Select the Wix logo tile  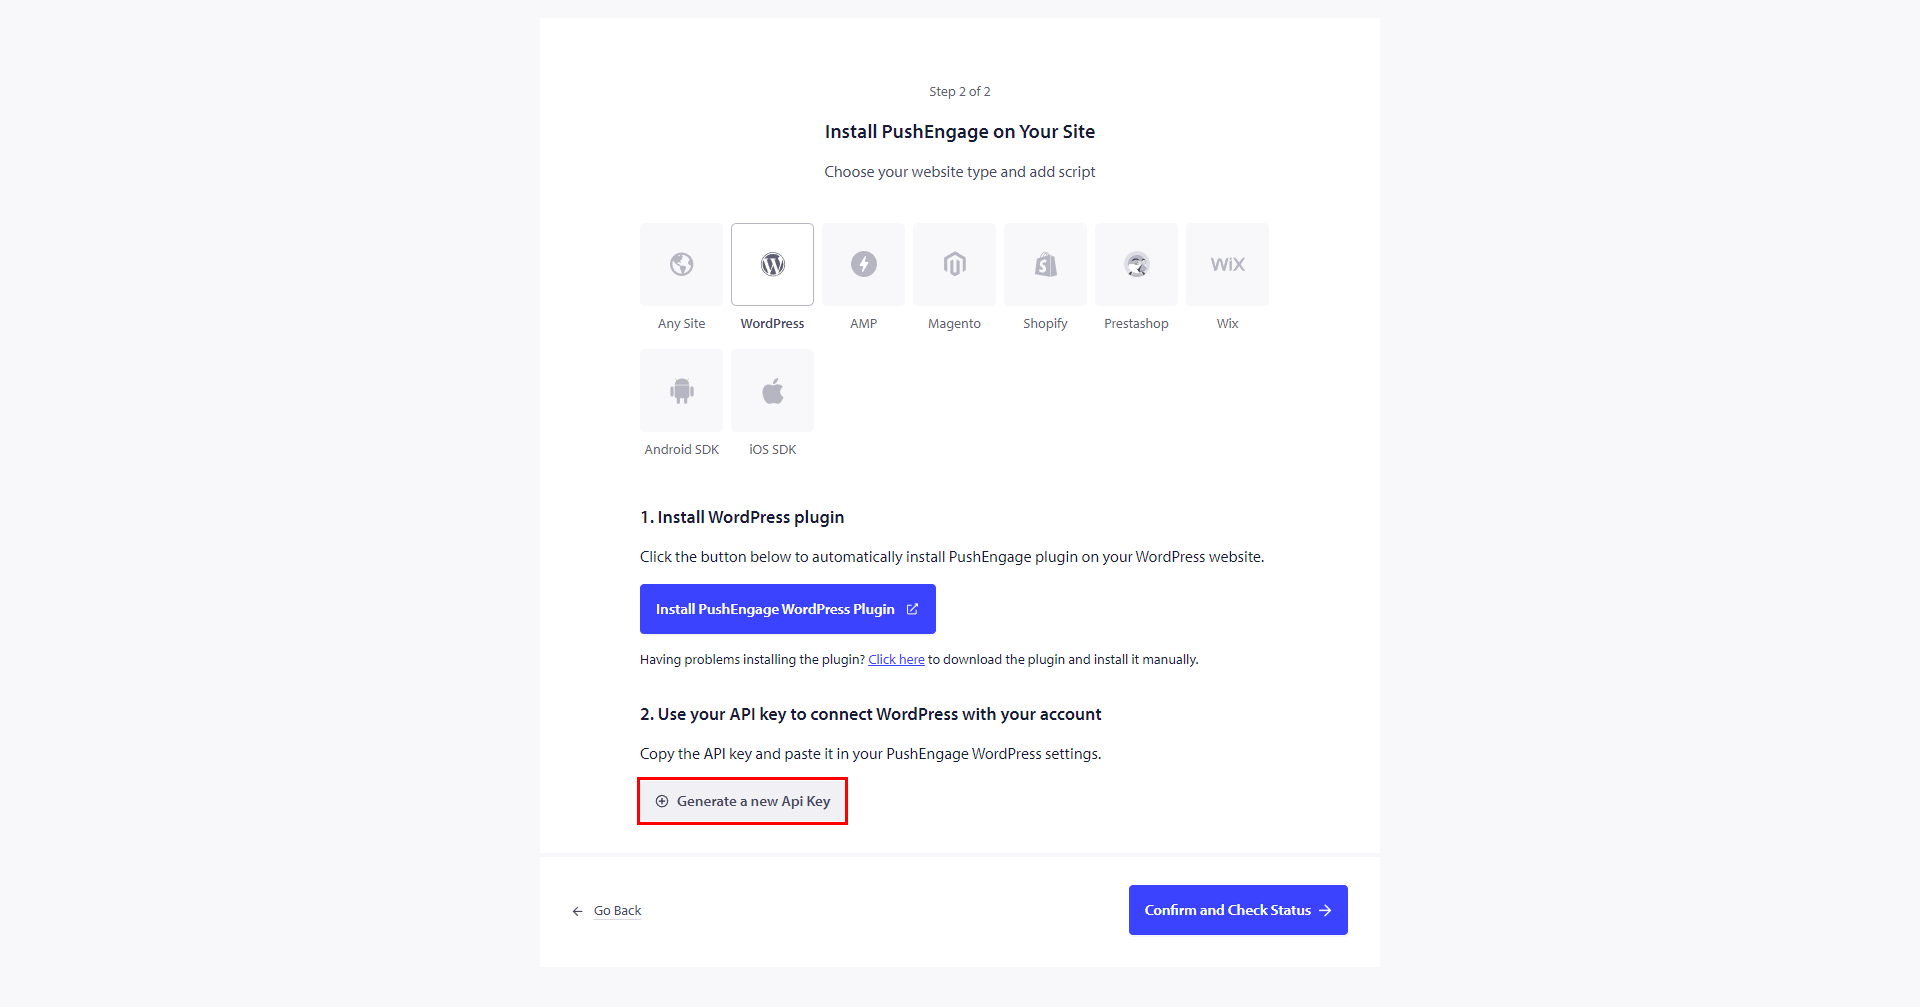1227,264
